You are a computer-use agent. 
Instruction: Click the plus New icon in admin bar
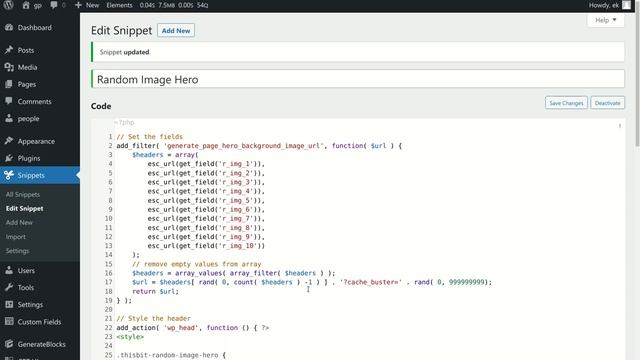pyautogui.click(x=78, y=5)
